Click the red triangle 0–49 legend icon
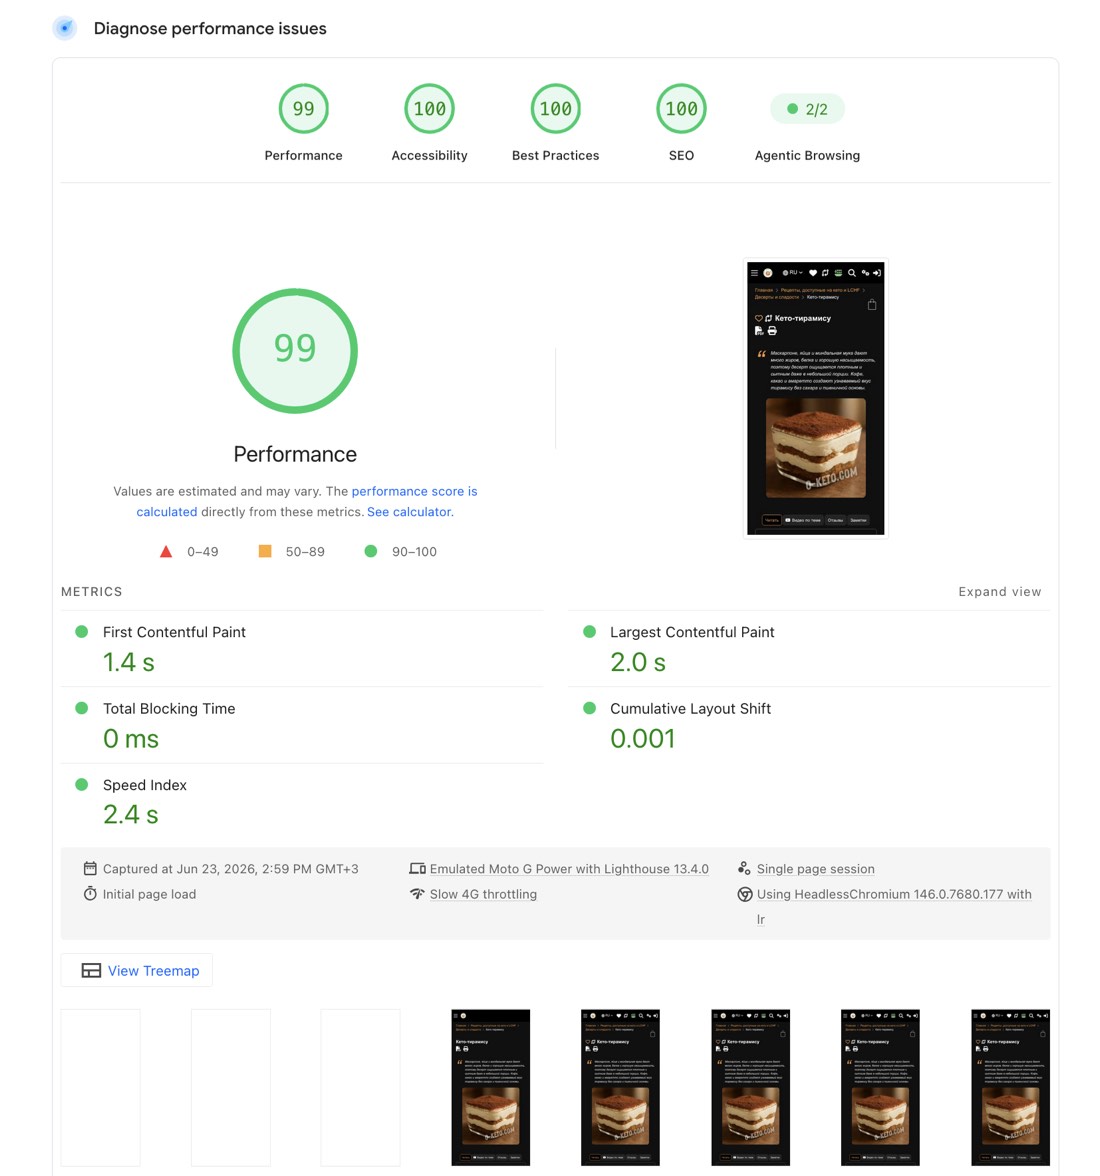This screenshot has width=1100, height=1176. 166,551
